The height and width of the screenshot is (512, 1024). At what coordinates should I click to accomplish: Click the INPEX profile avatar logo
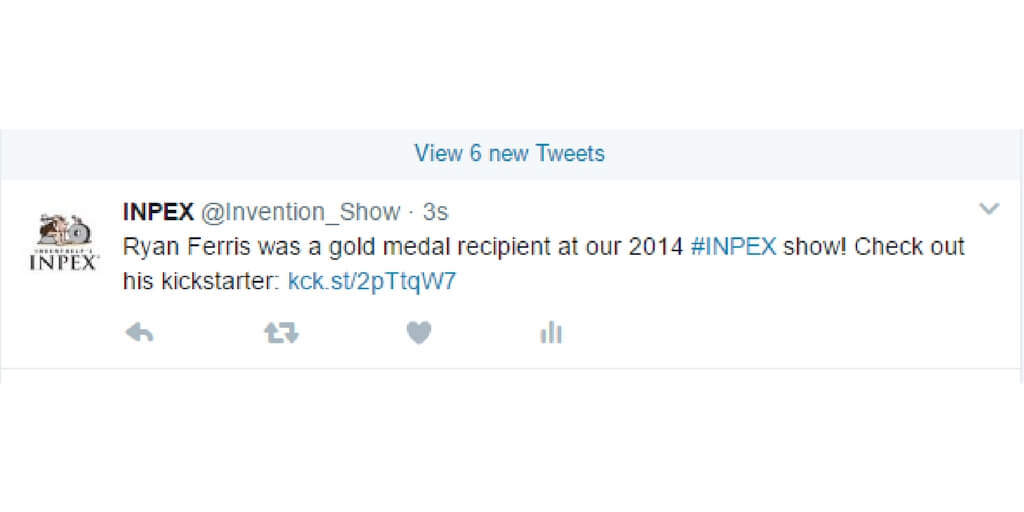pos(65,243)
